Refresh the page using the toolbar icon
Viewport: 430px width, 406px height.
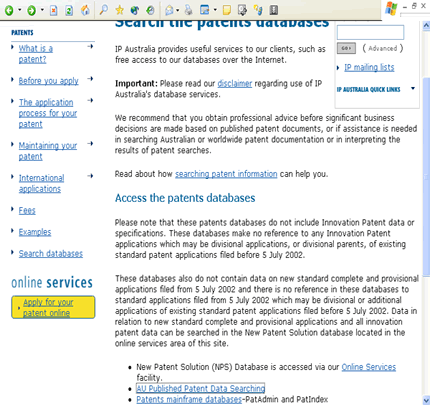pos(69,11)
